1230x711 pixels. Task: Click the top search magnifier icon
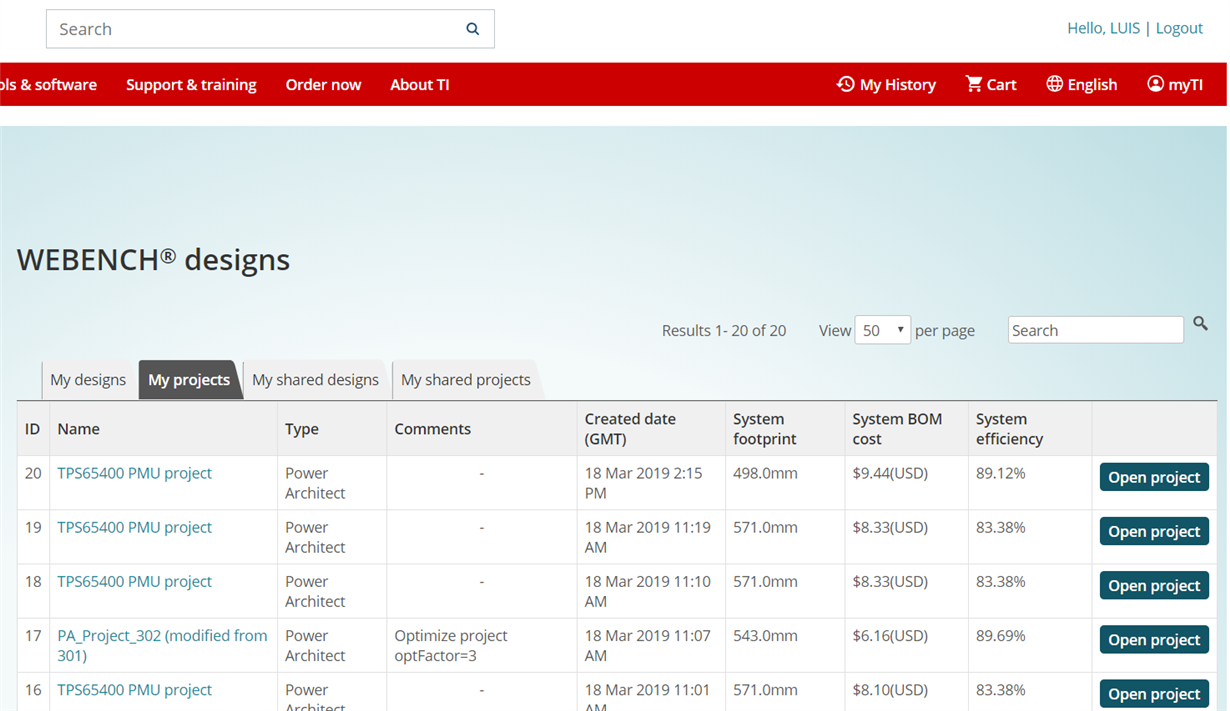473,29
